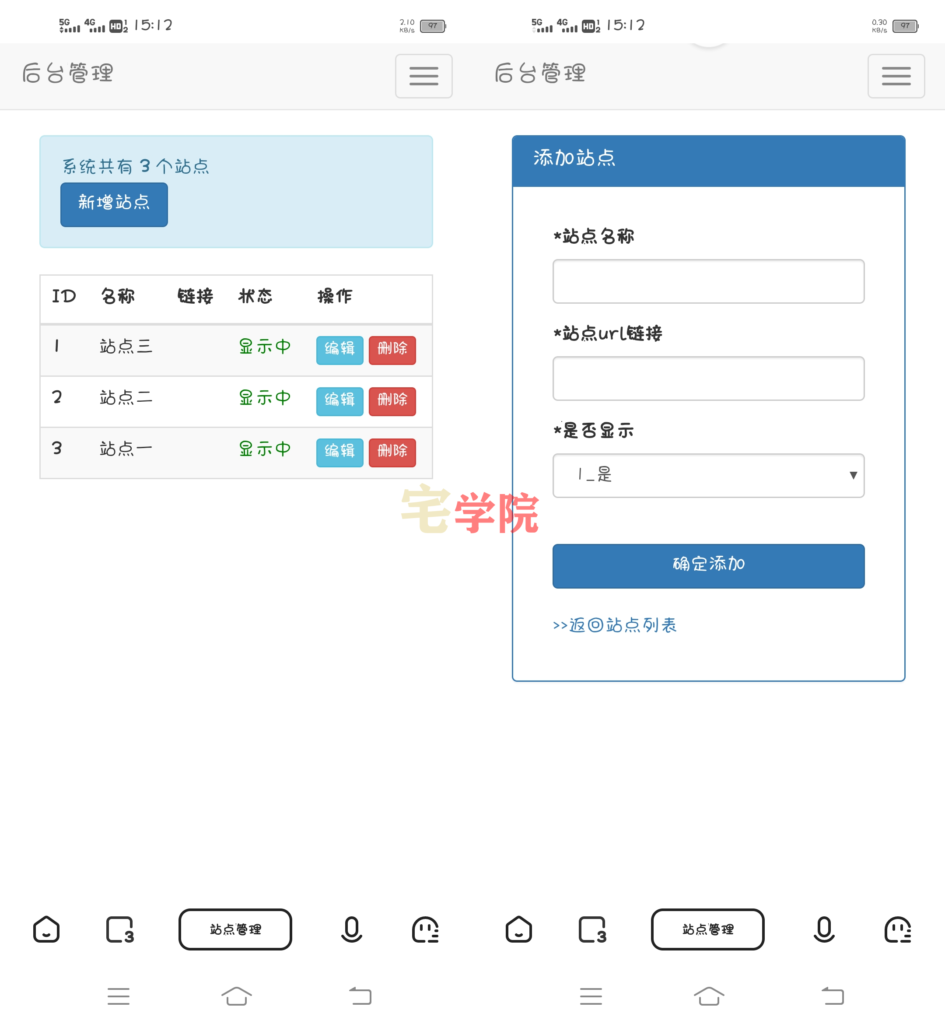945x1024 pixels.
Task: Edit 站点二 with its 编辑 button
Action: point(340,401)
